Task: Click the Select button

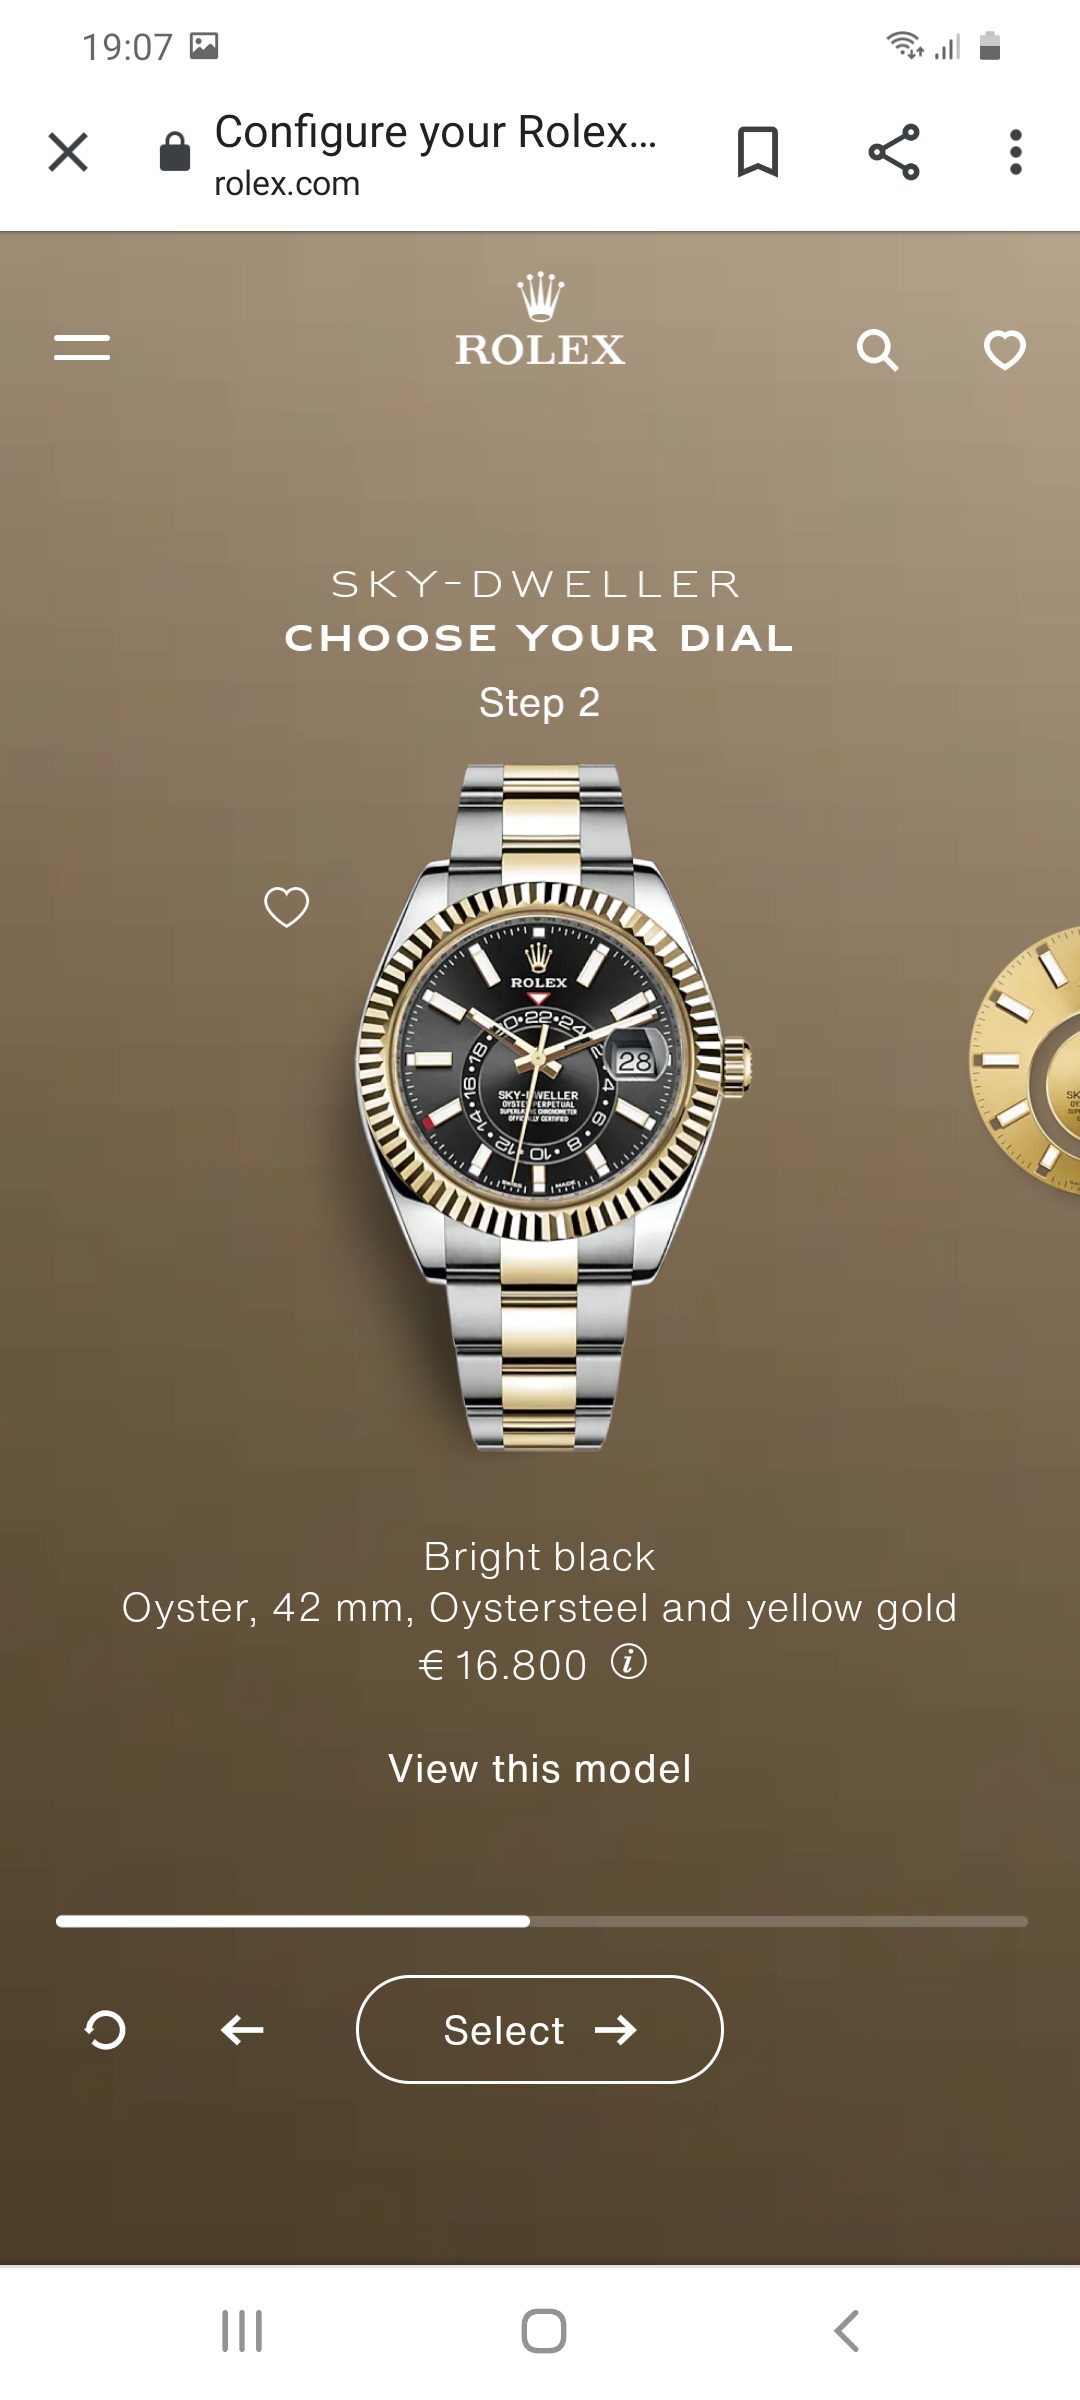Action: pyautogui.click(x=540, y=2029)
